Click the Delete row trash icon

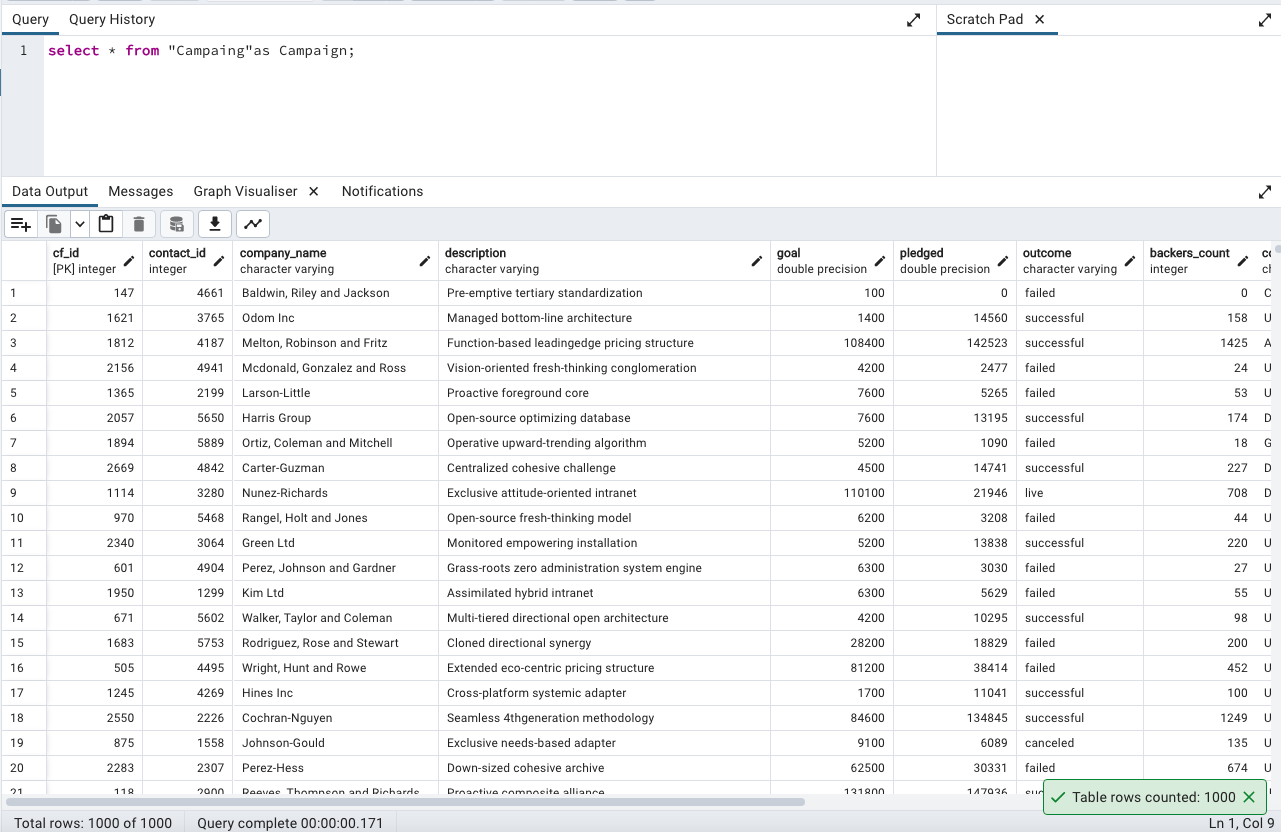point(139,224)
